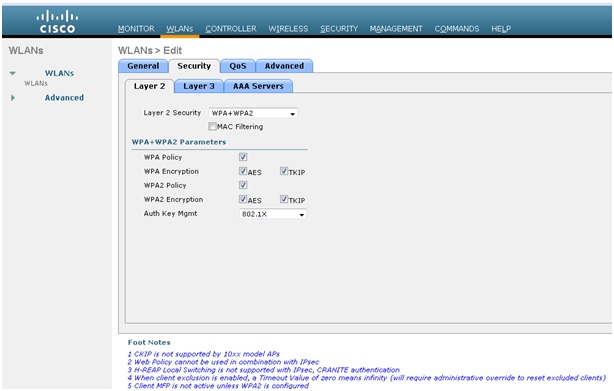Toggle WPA2 Encryption AES checkbox

(243, 199)
